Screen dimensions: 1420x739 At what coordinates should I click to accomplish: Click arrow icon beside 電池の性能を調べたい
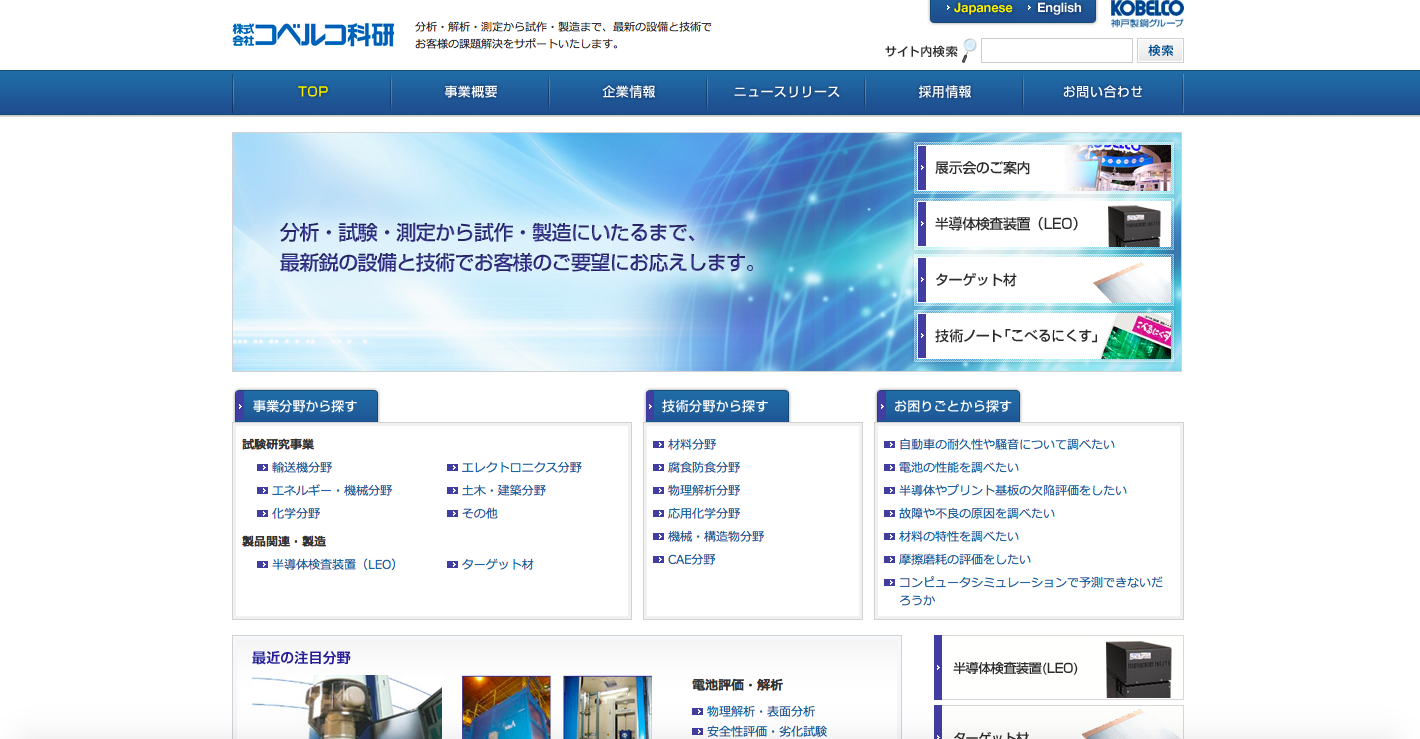890,468
